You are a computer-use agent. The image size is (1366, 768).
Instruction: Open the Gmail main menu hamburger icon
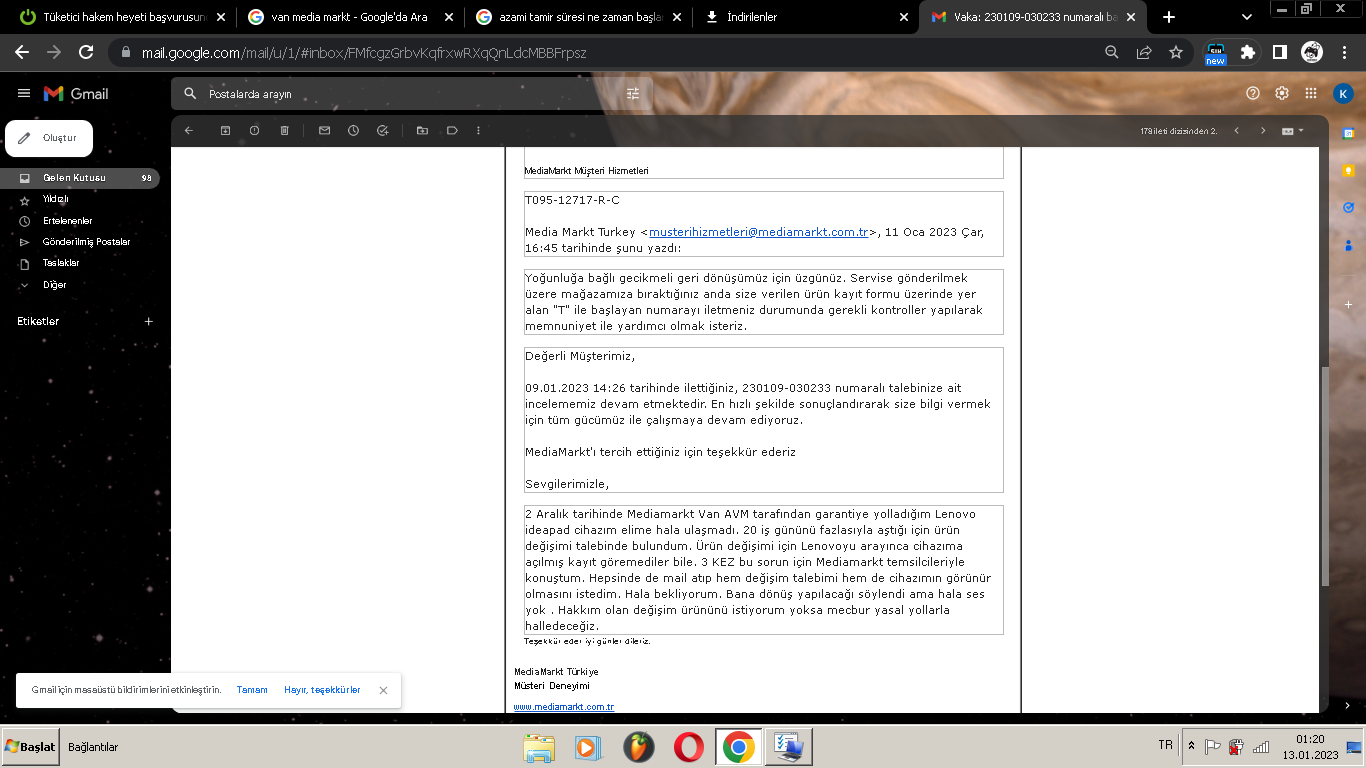24,93
